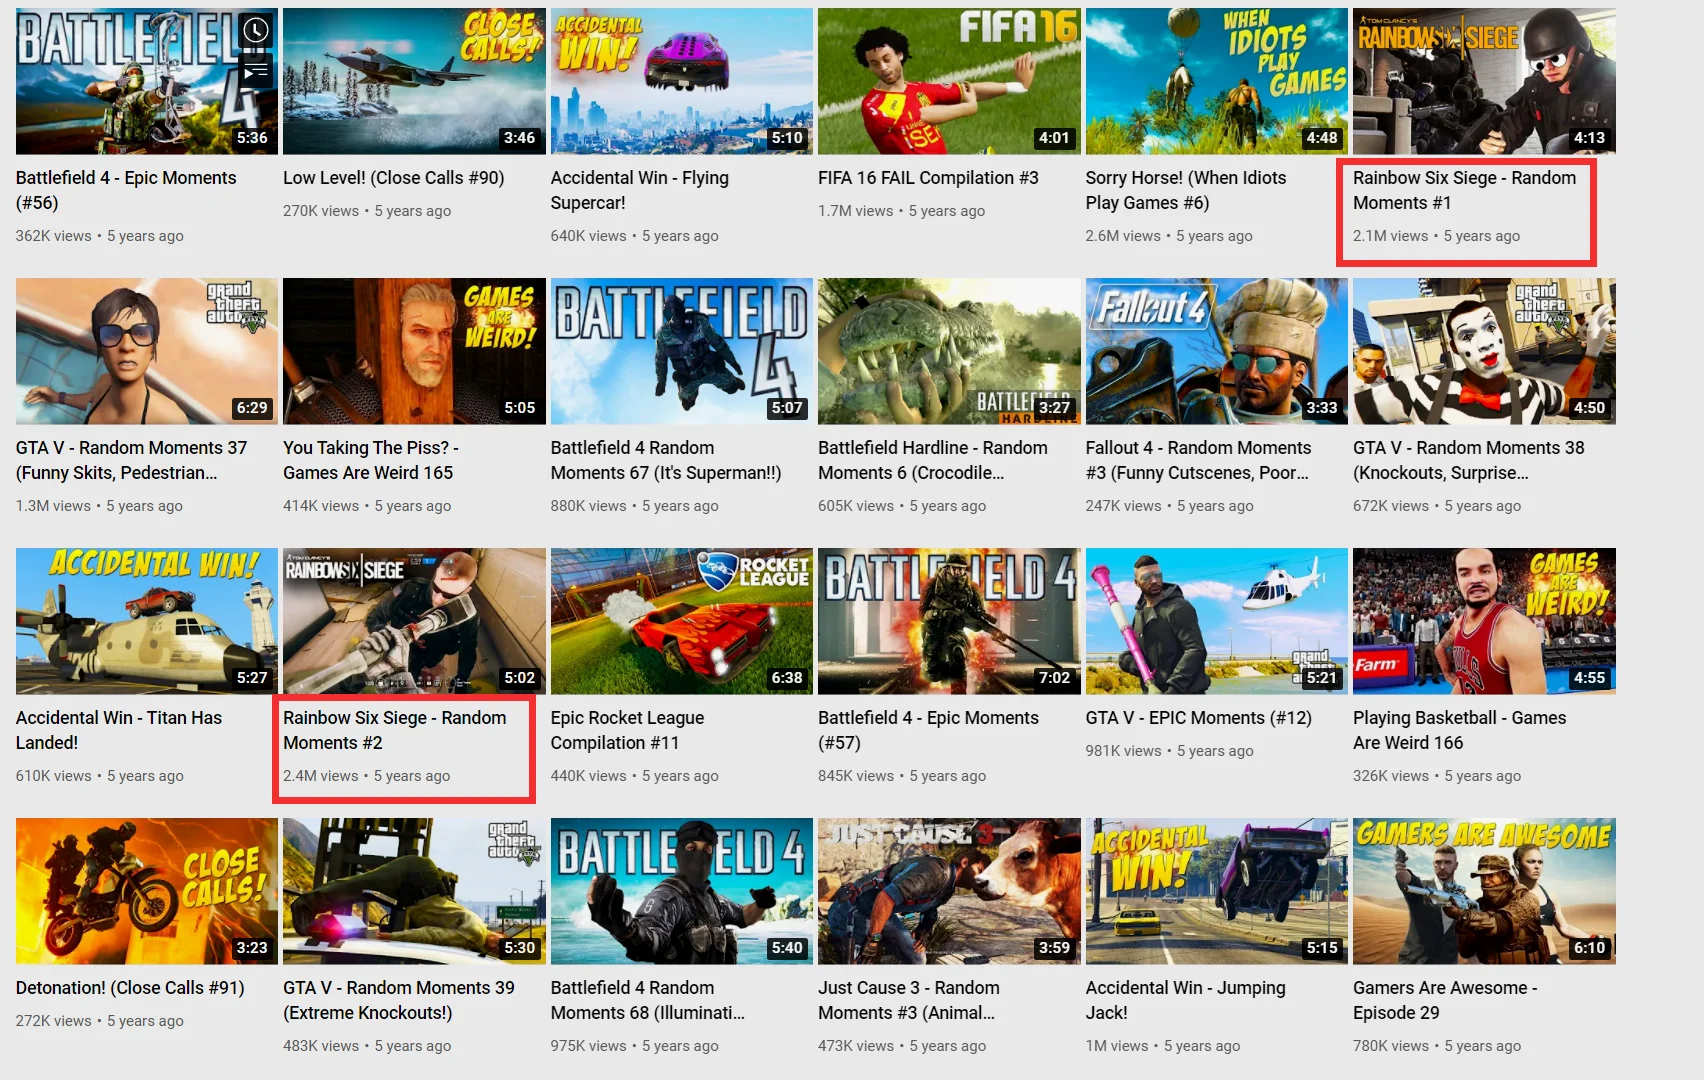
Task: Open the Accidental Win - Jumping Jack thumbnail
Action: click(x=1217, y=891)
